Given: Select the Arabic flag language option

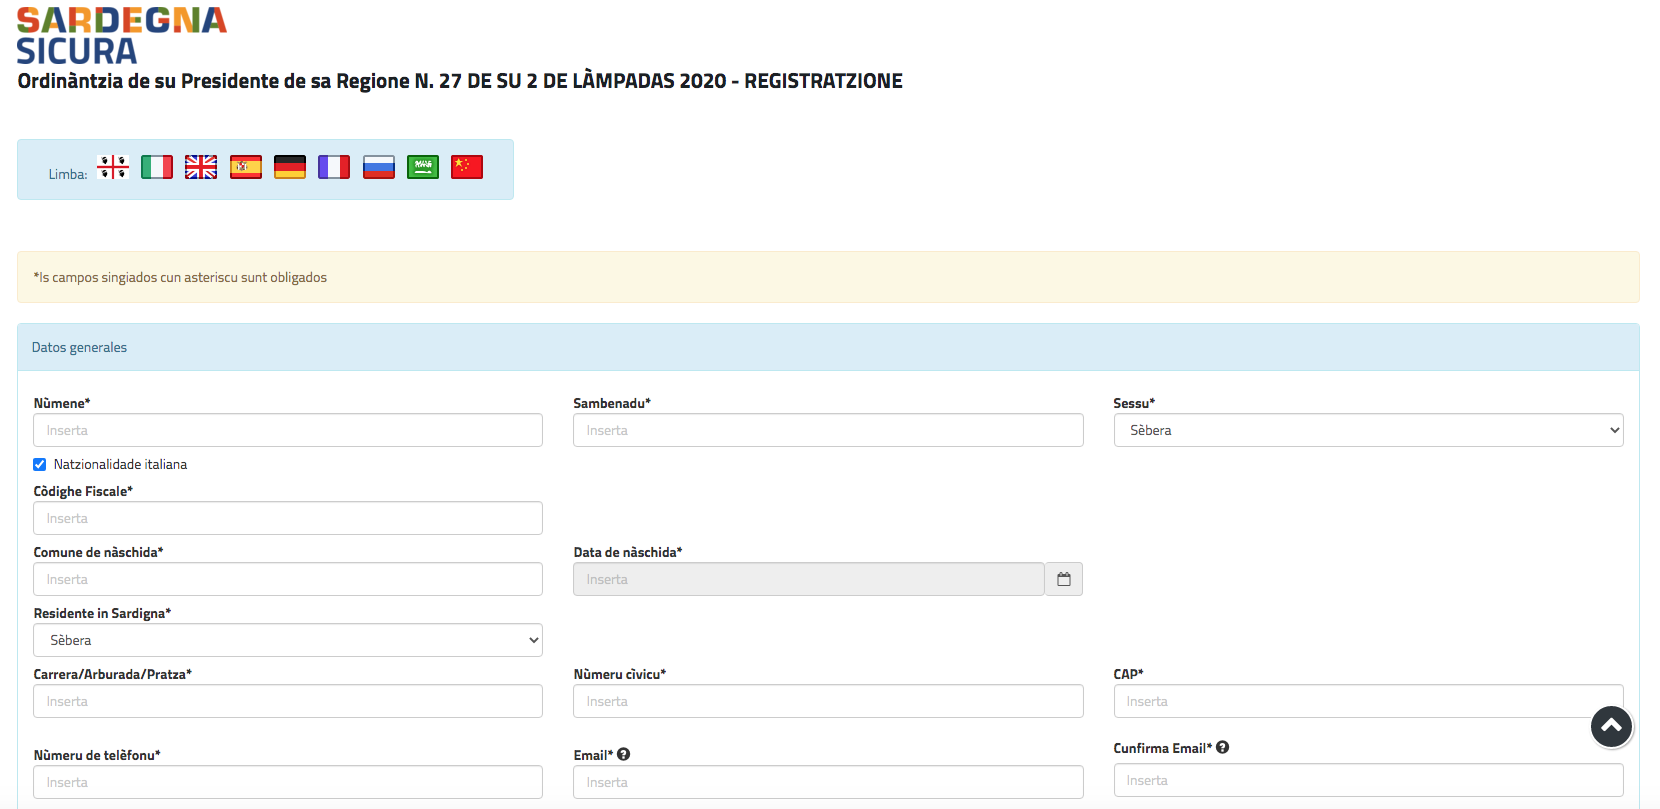Looking at the screenshot, I should [423, 167].
